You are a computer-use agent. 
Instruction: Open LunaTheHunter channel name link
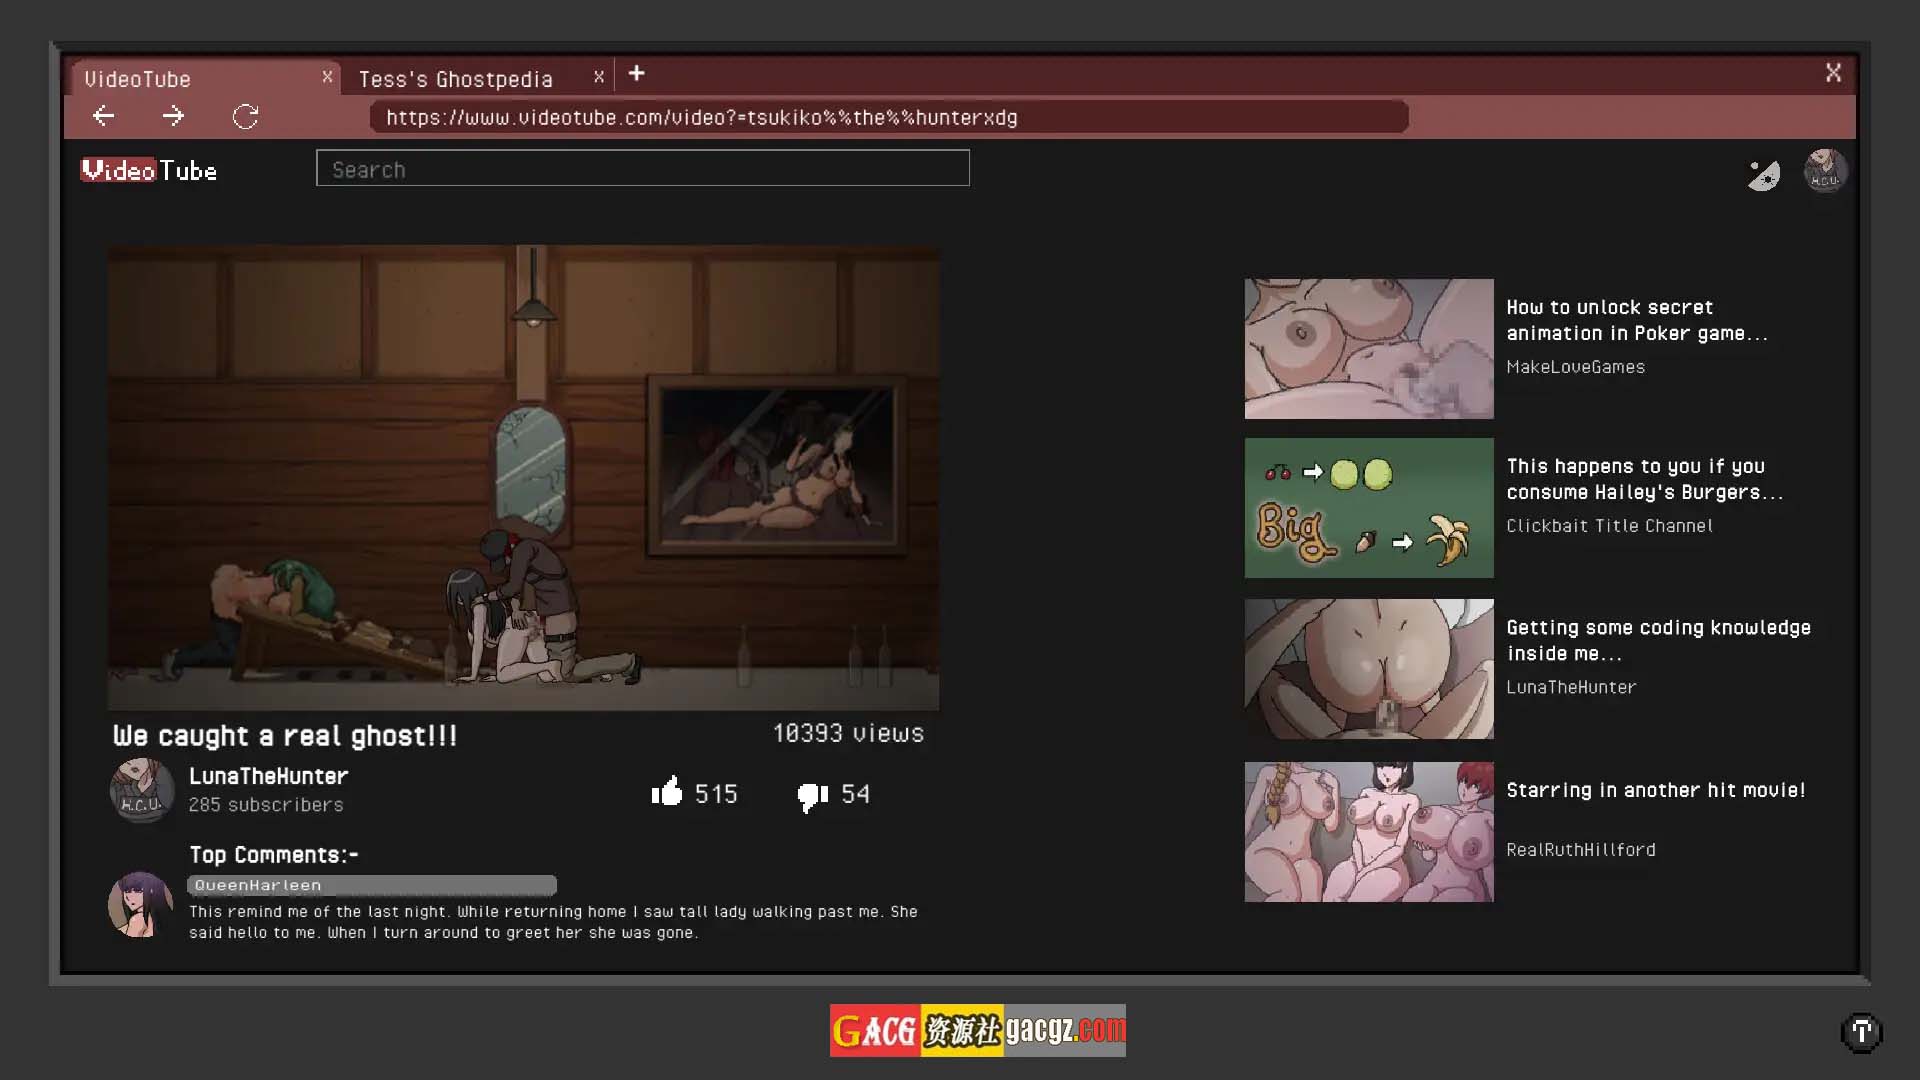(268, 776)
